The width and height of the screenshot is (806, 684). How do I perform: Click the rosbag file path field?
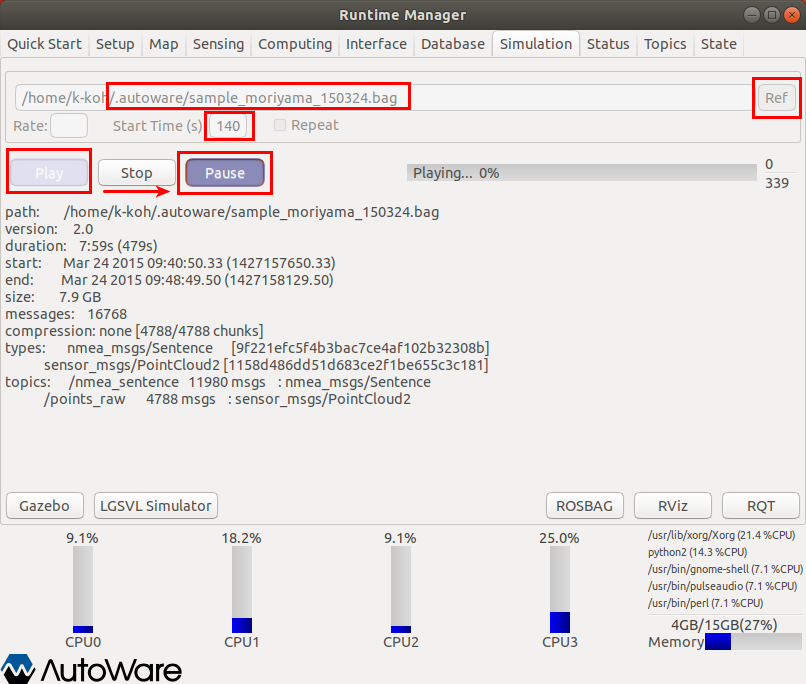click(x=384, y=98)
